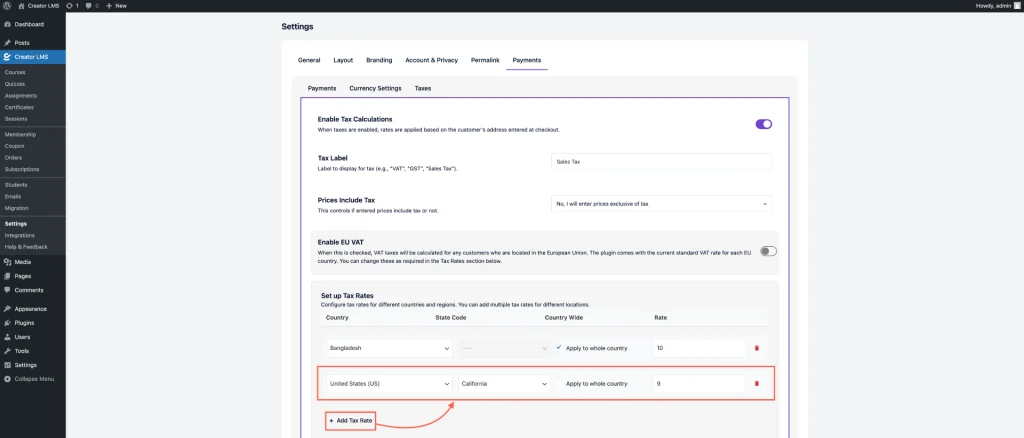Open the Currency Settings sub-tab

(375, 88)
